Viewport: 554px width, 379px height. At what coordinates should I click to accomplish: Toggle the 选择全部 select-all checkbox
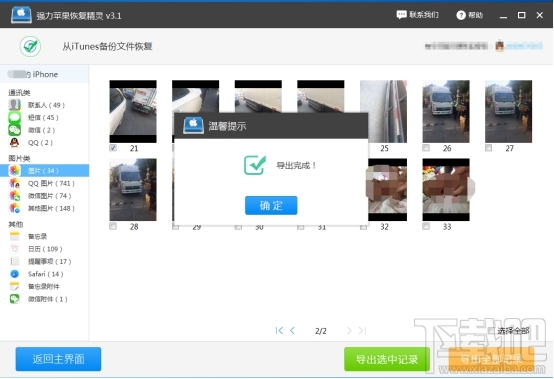click(x=491, y=331)
